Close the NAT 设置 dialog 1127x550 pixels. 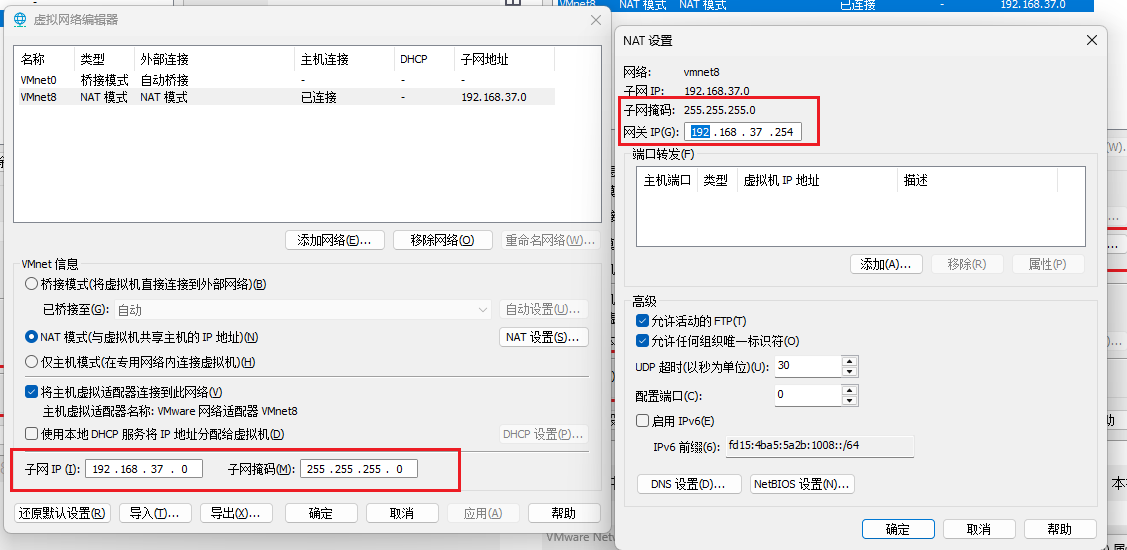[1092, 41]
